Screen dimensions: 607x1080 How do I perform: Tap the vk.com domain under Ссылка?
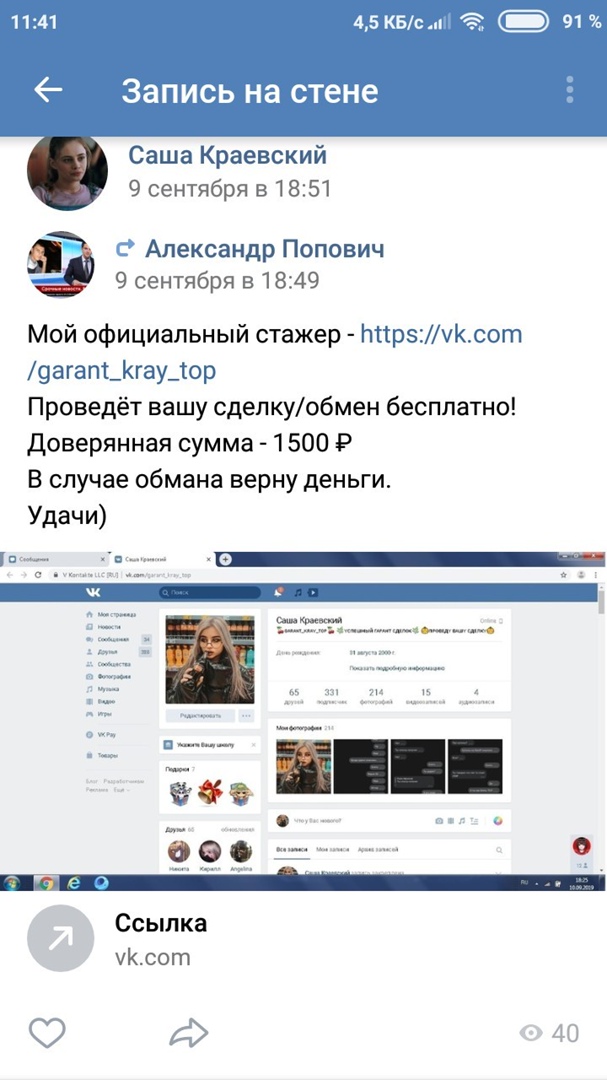(152, 957)
